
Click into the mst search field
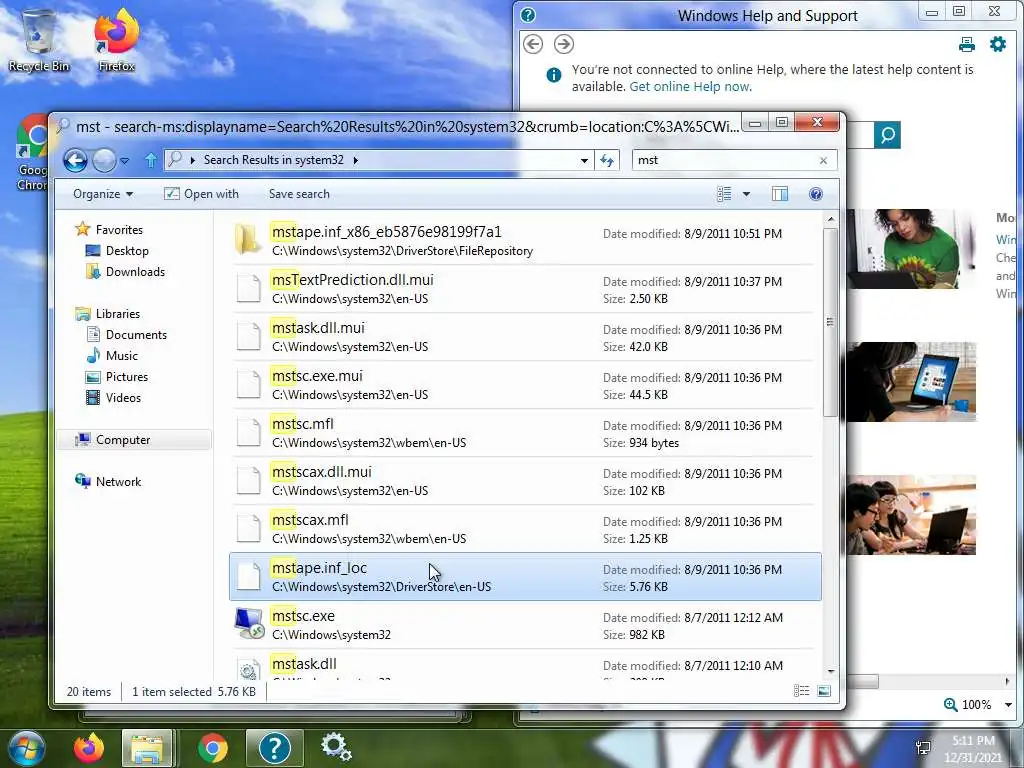tap(724, 160)
